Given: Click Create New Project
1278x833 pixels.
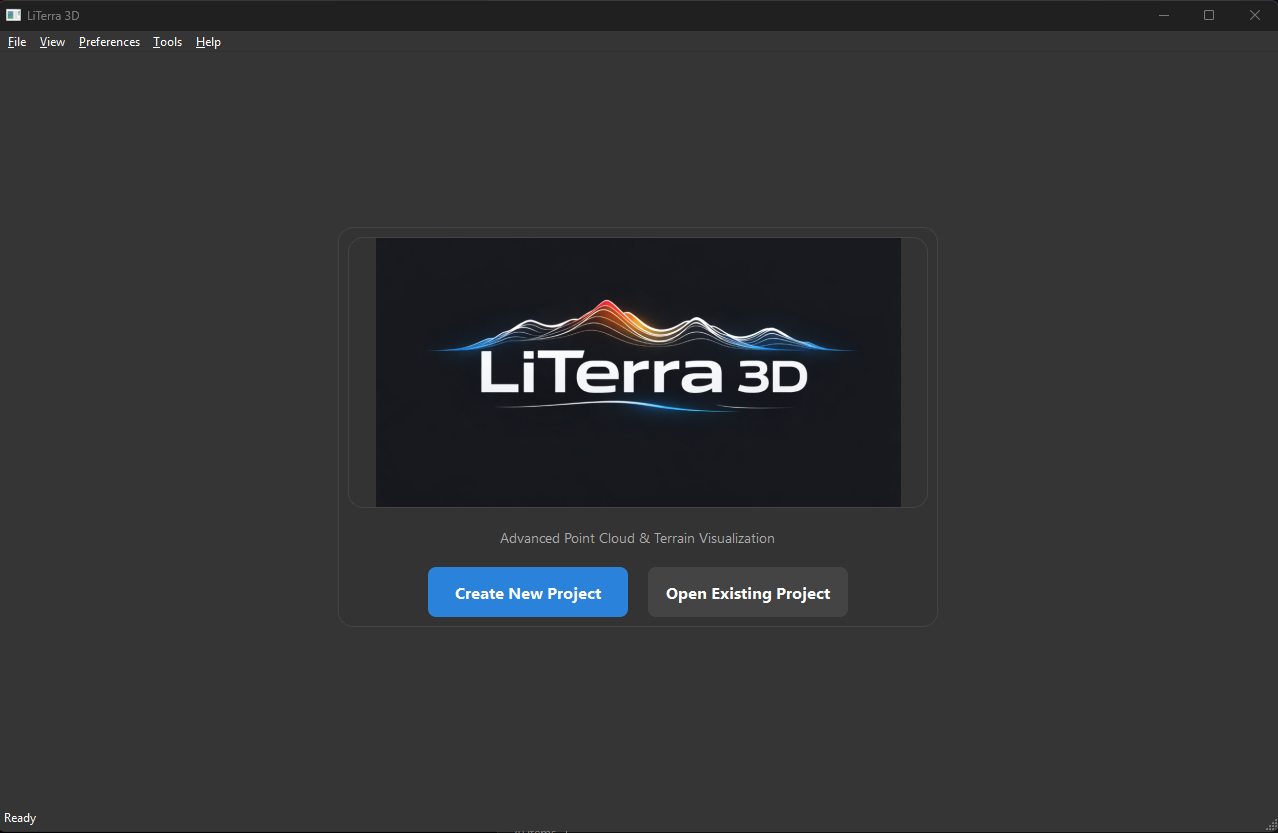Looking at the screenshot, I should coord(527,591).
